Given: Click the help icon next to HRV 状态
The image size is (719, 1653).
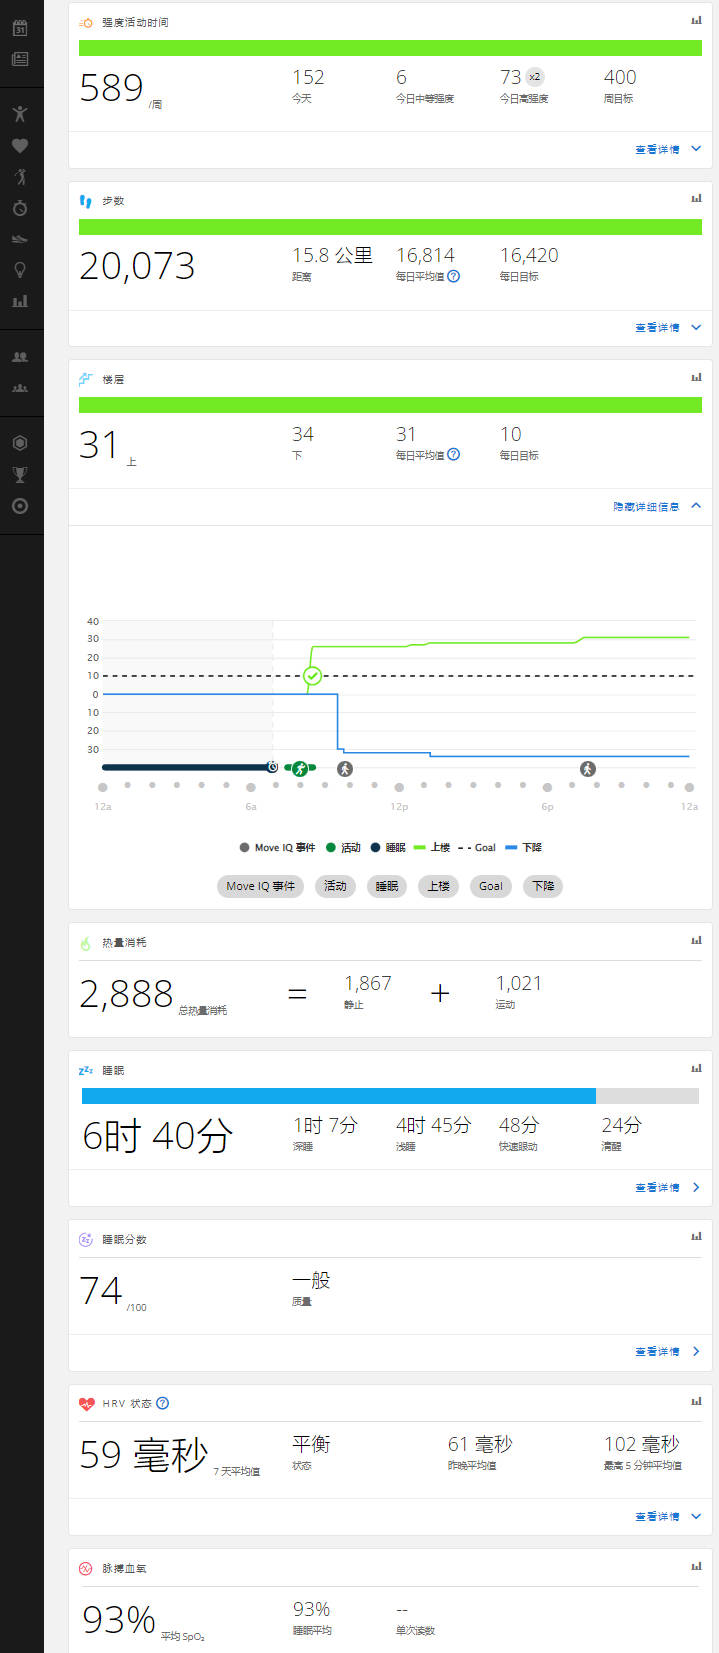Looking at the screenshot, I should point(163,1403).
